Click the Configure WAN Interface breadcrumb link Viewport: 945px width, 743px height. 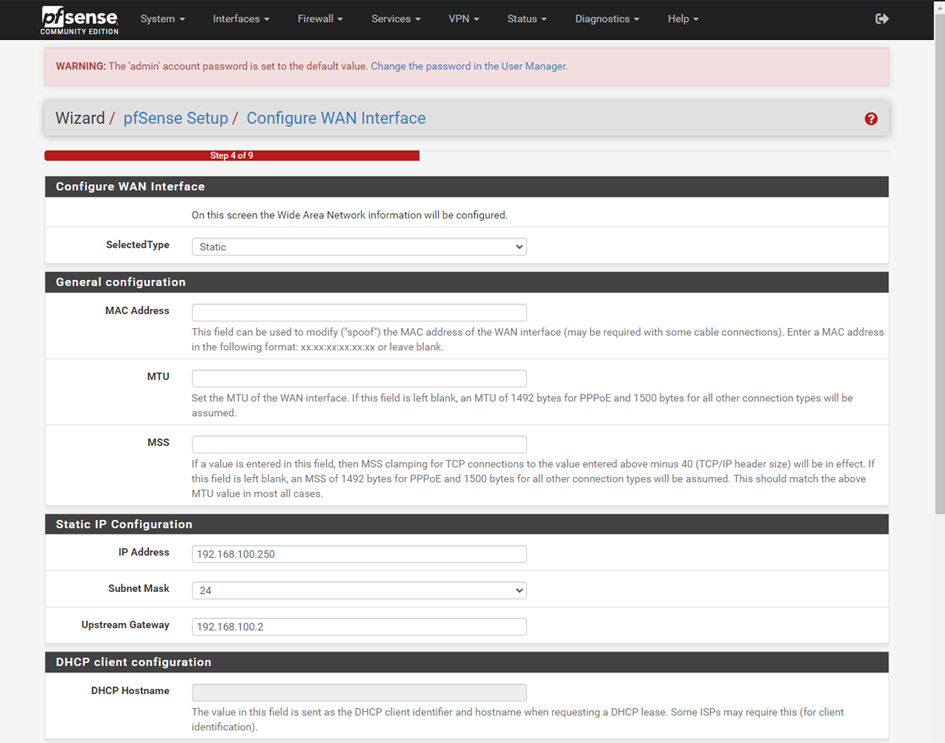tap(336, 118)
